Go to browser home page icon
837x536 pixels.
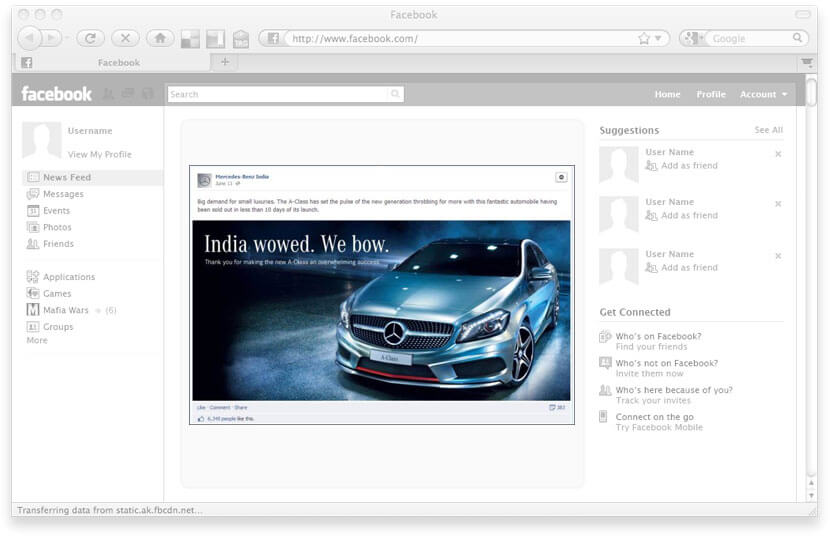160,38
